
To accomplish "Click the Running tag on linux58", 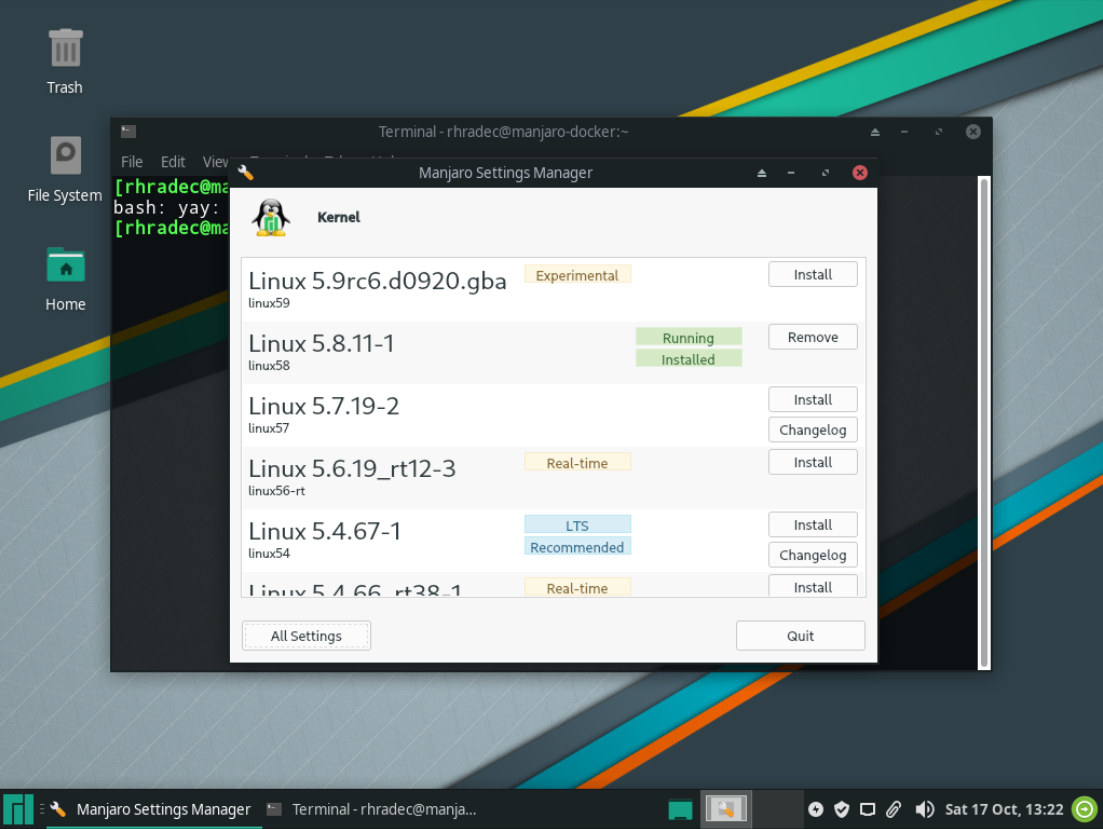I will [688, 338].
